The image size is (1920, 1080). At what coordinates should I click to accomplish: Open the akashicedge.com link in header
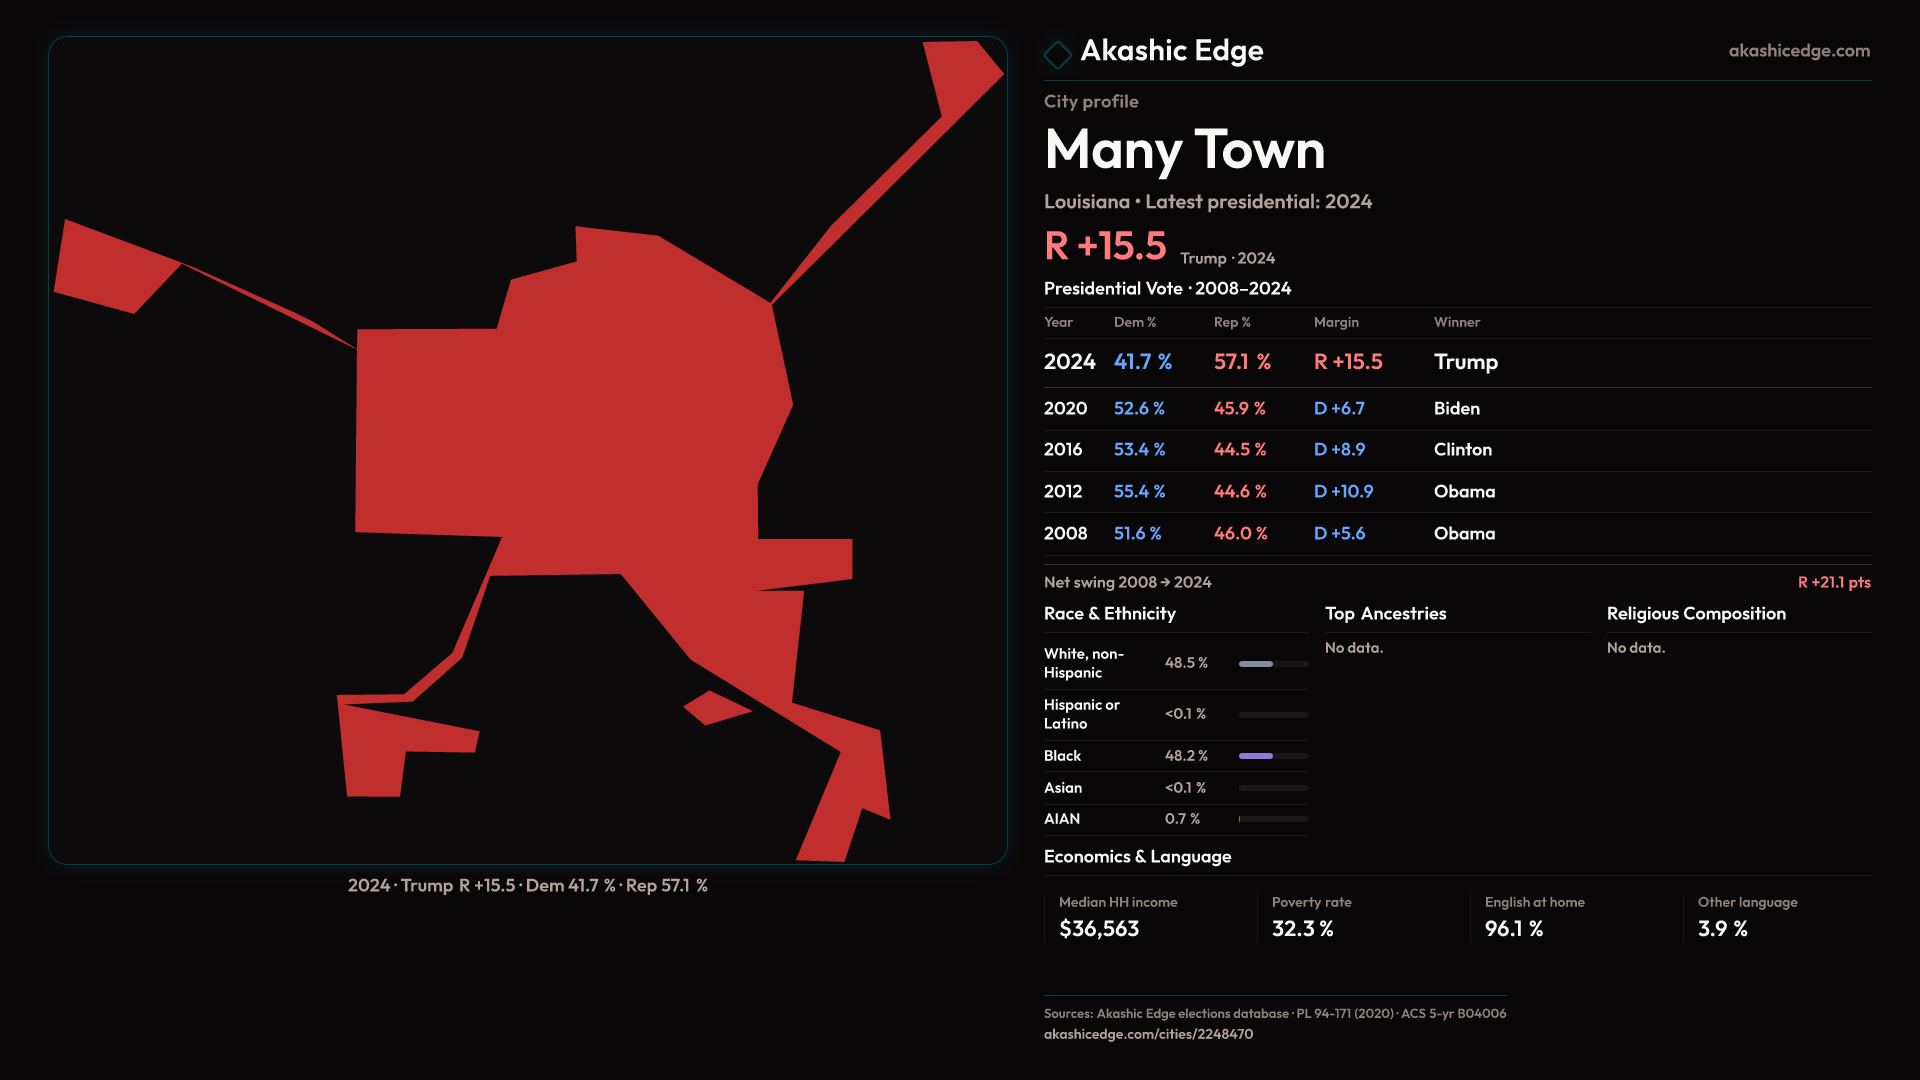pyautogui.click(x=1798, y=51)
